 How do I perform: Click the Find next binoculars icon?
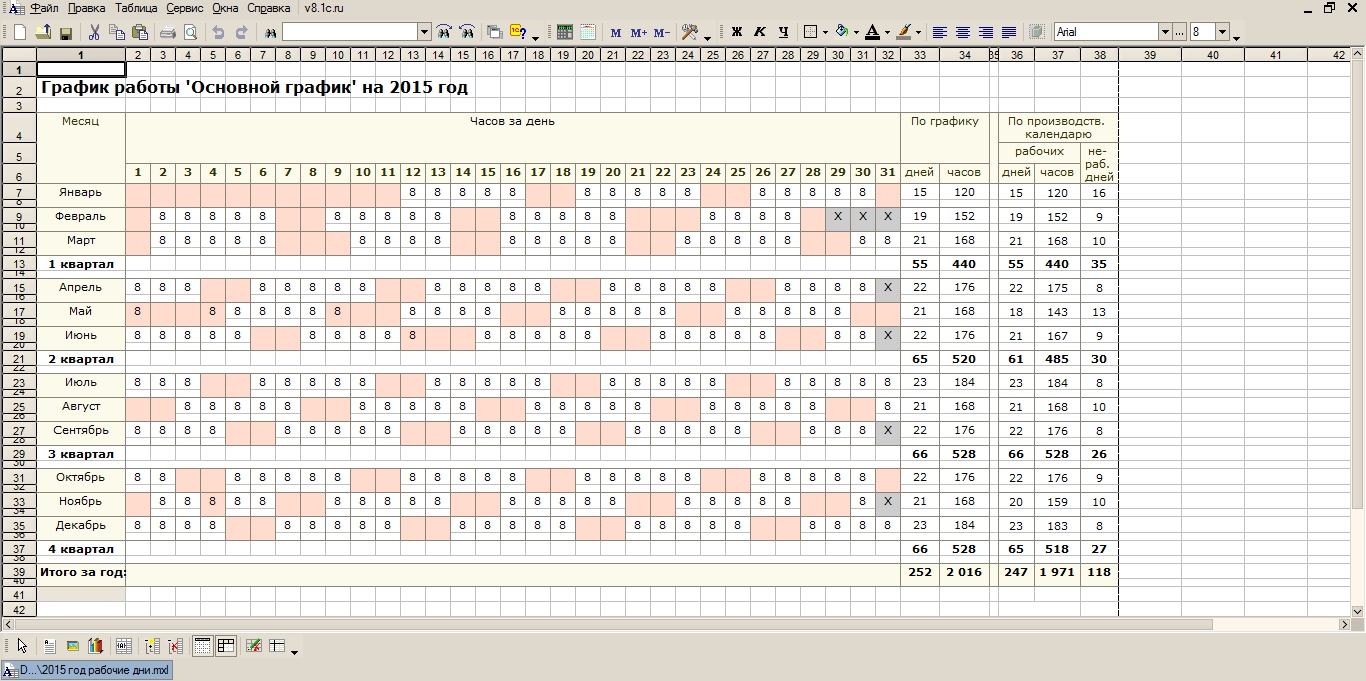(444, 32)
